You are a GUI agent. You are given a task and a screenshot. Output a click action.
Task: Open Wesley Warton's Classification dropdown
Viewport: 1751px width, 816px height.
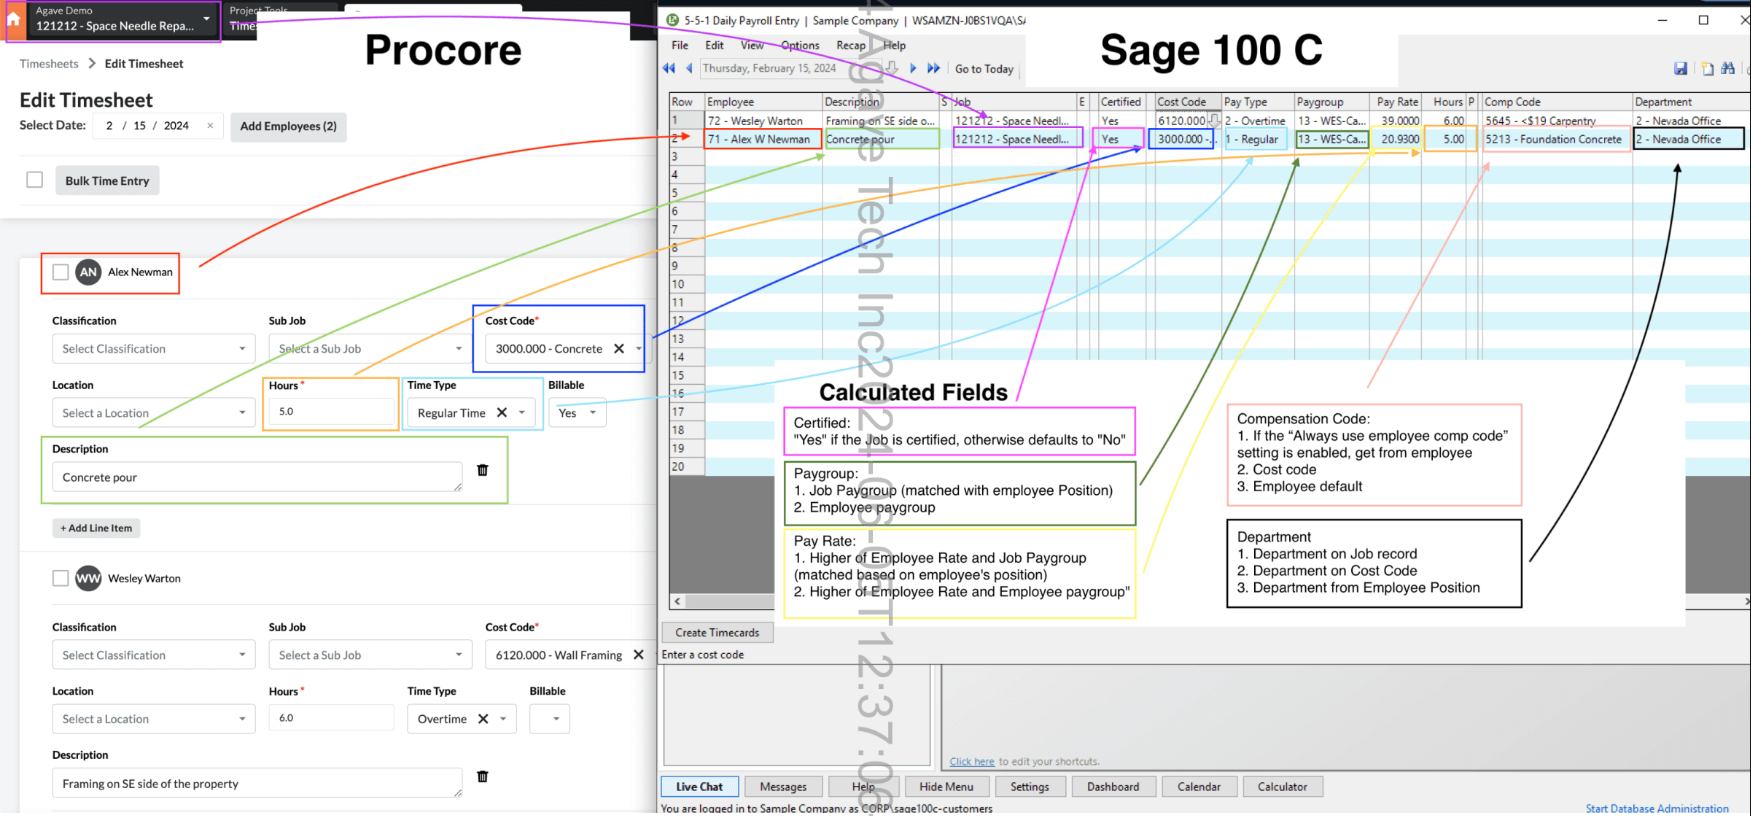(x=154, y=655)
